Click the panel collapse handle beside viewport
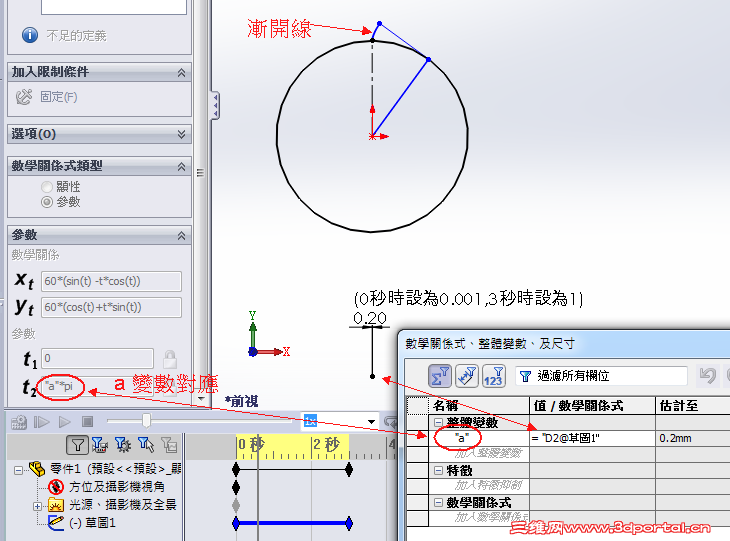 coord(215,106)
